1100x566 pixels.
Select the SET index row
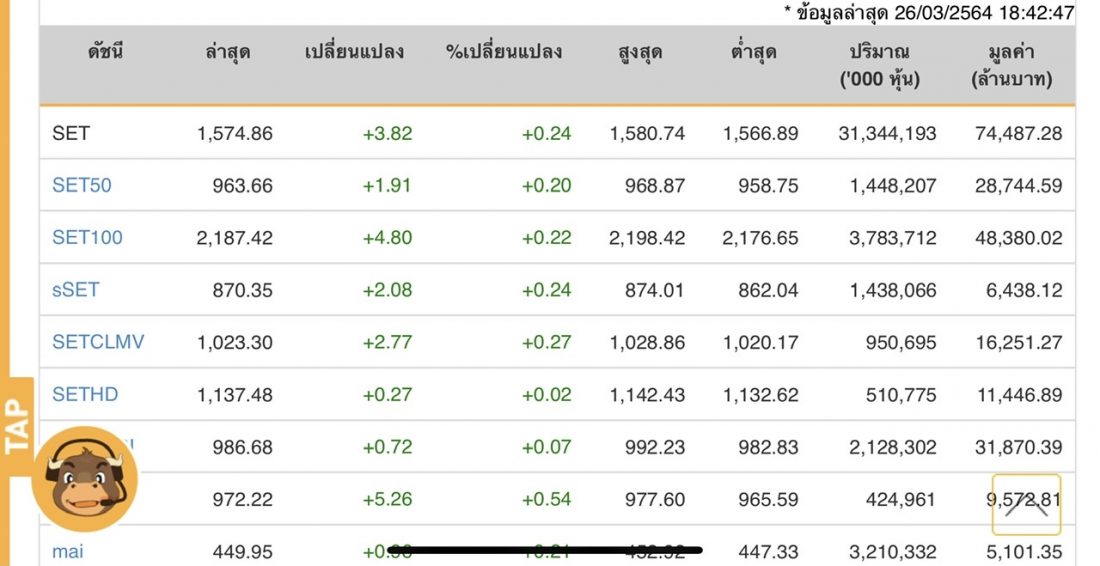[x=557, y=133]
